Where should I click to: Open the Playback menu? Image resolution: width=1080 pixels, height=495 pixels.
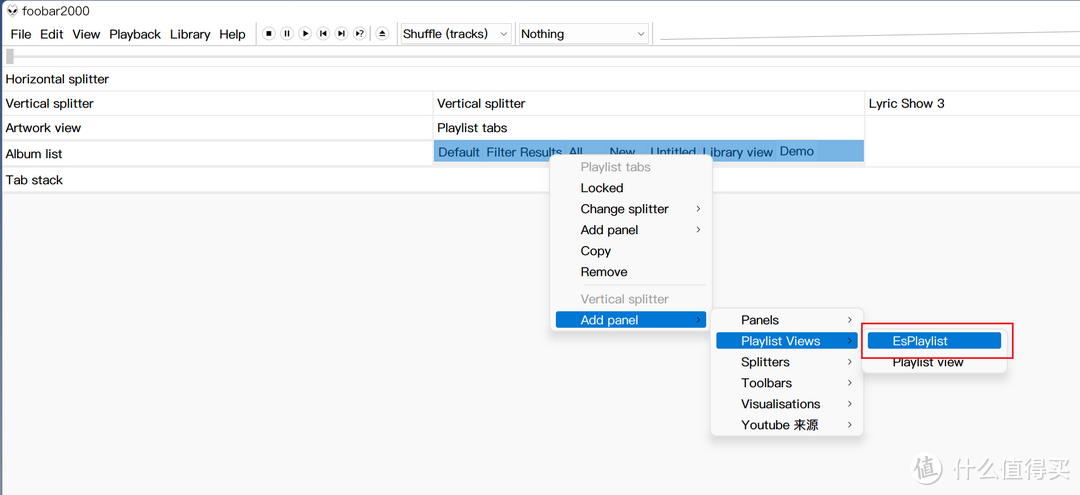point(135,34)
